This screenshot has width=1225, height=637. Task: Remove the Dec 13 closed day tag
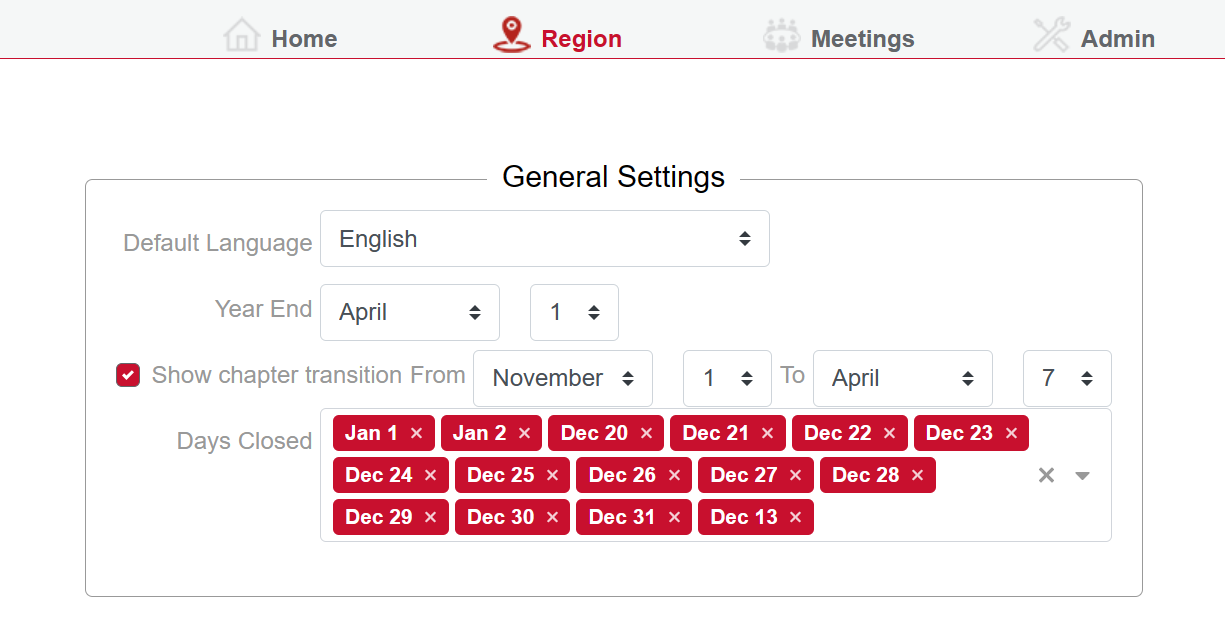[795, 517]
